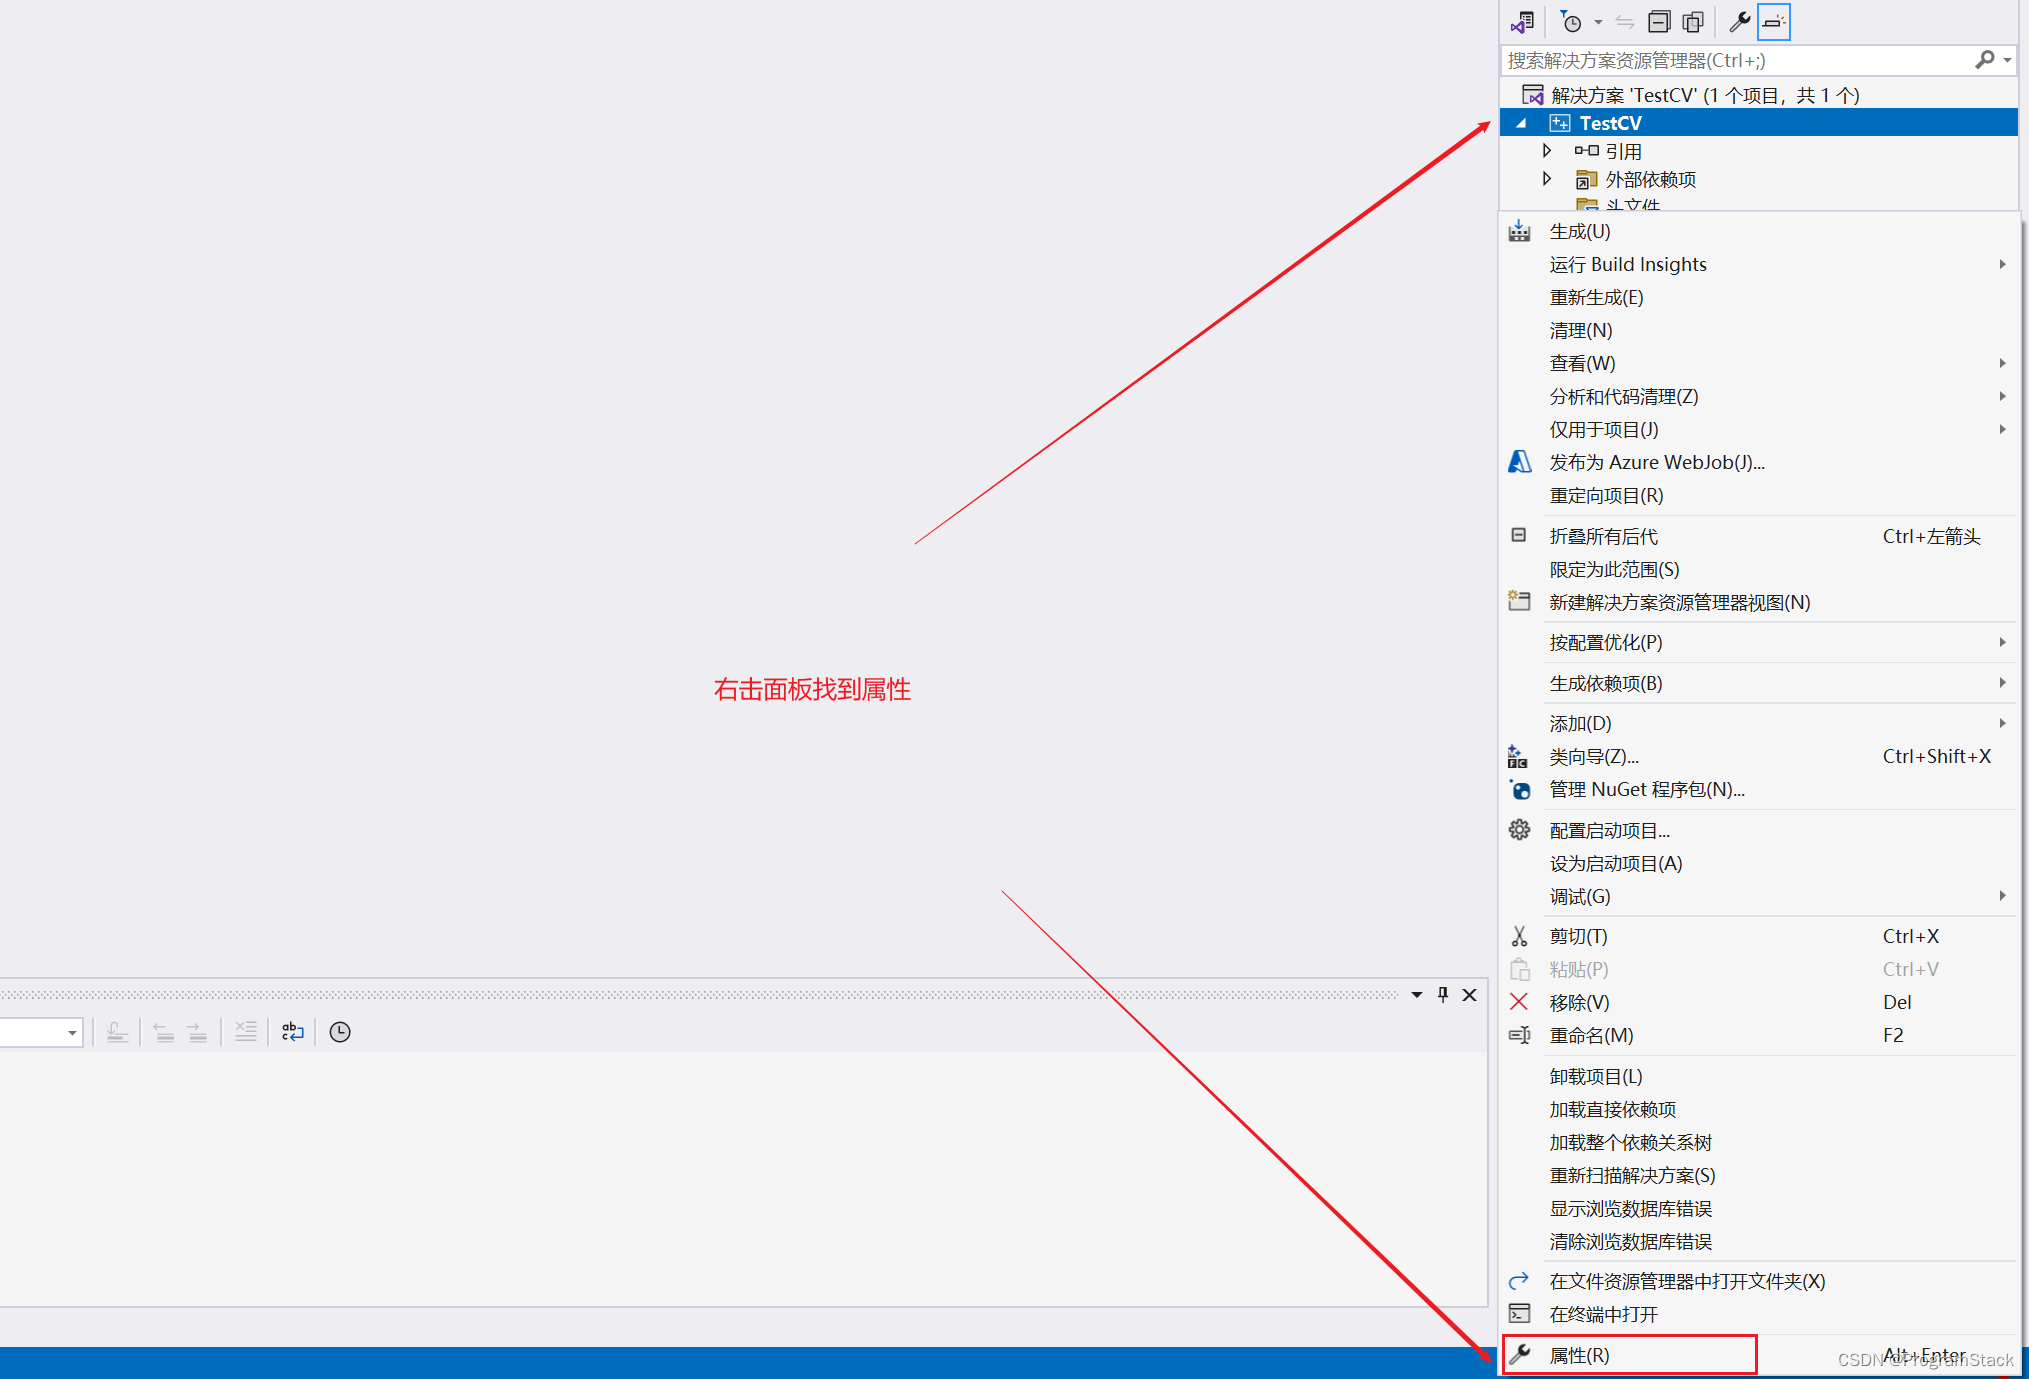Click the clear all output icon
2029x1379 pixels.
[x=245, y=1032]
